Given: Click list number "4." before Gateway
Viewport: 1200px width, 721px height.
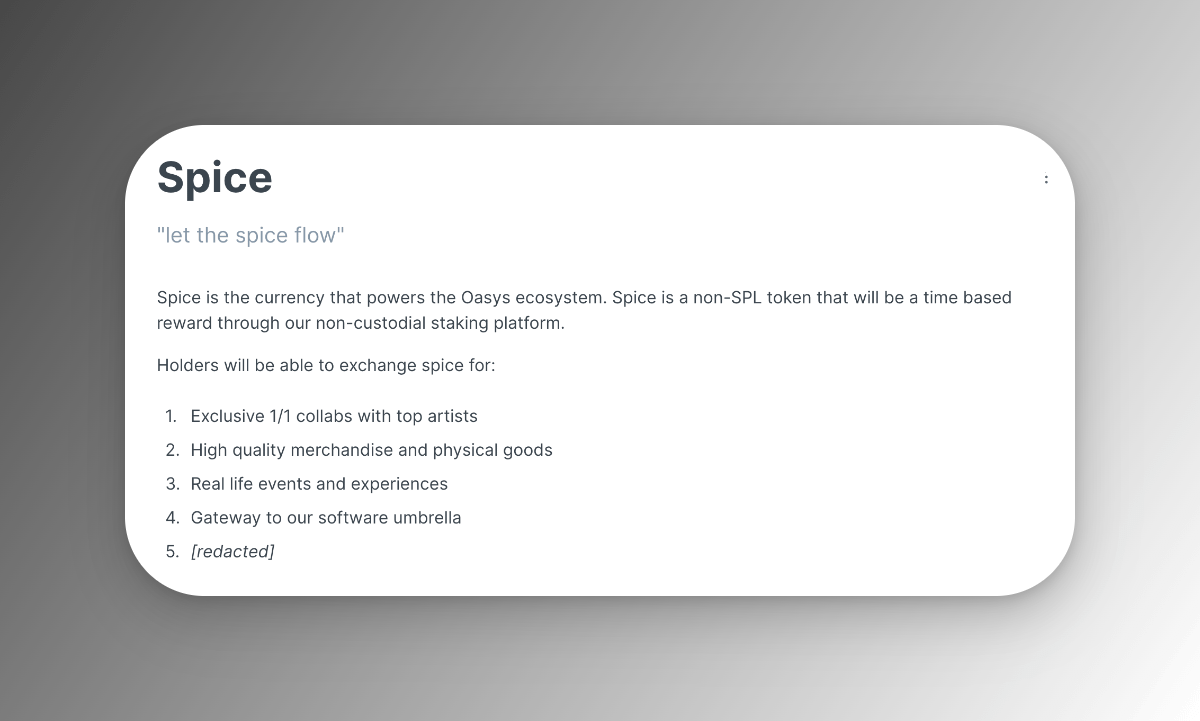Looking at the screenshot, I should click(172, 518).
